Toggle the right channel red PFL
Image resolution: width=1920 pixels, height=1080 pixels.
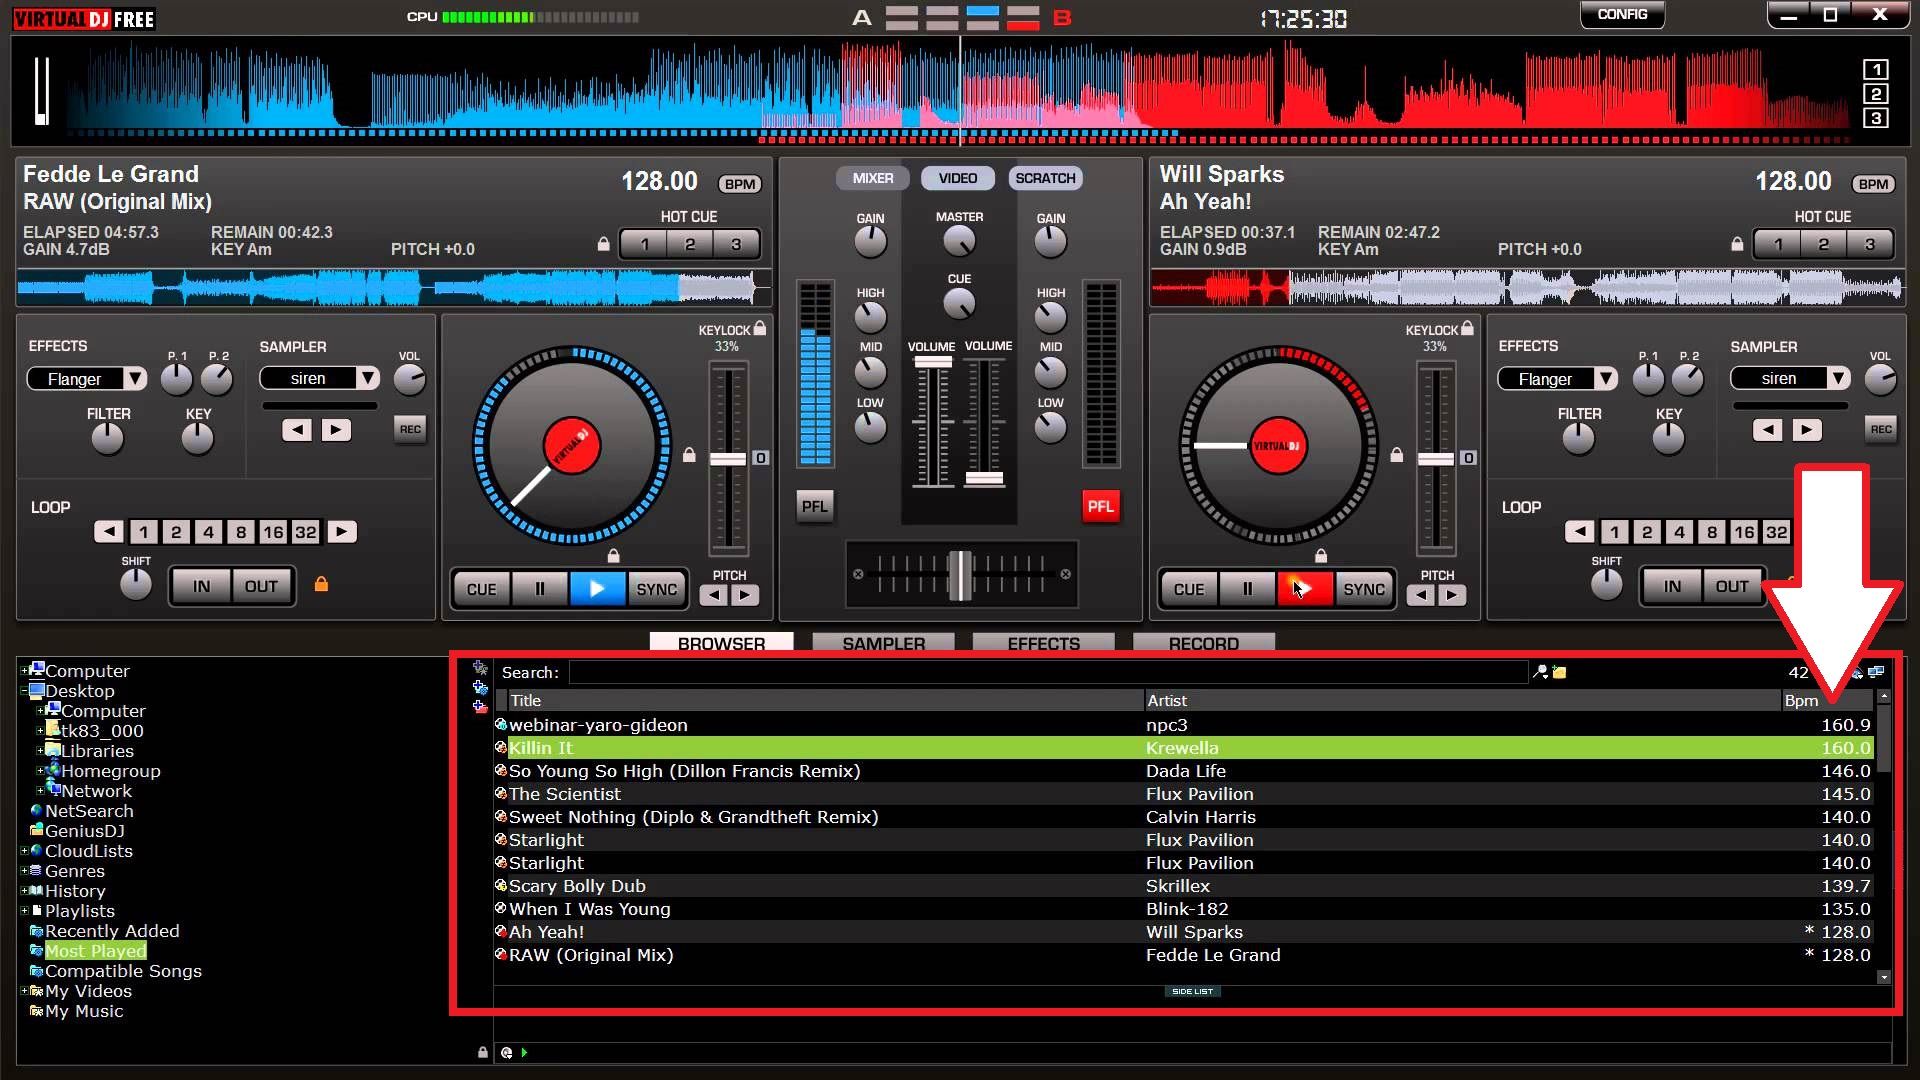[1100, 506]
